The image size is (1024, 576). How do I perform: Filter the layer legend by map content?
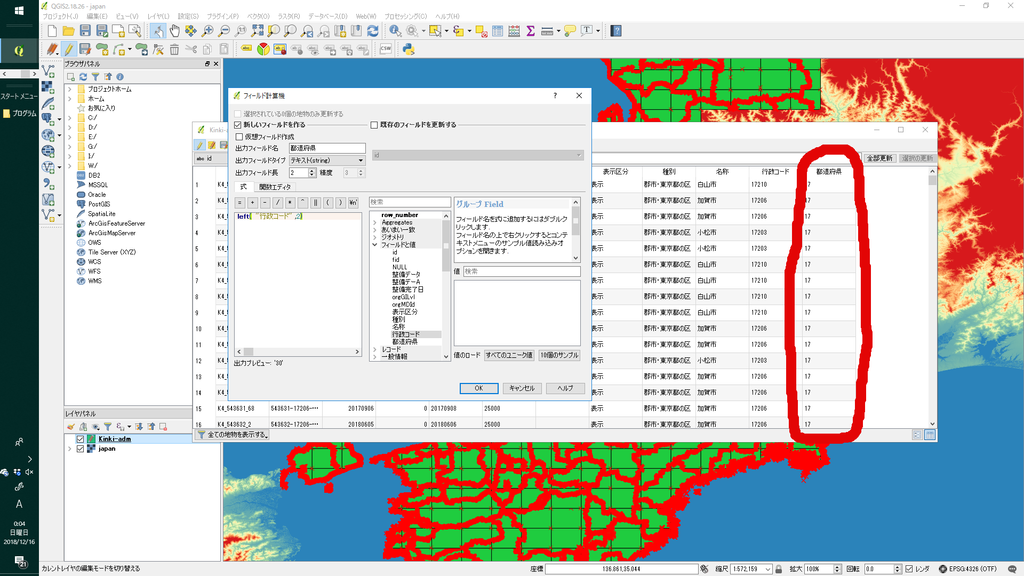tap(107, 426)
